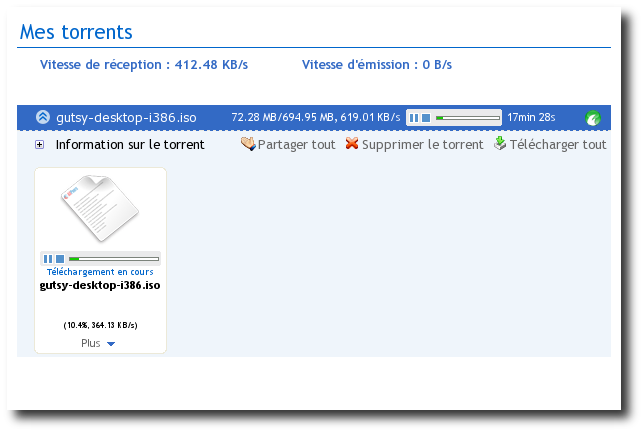Click Vitesse de réception value
The height and width of the screenshot is (433, 644).
[211, 65]
